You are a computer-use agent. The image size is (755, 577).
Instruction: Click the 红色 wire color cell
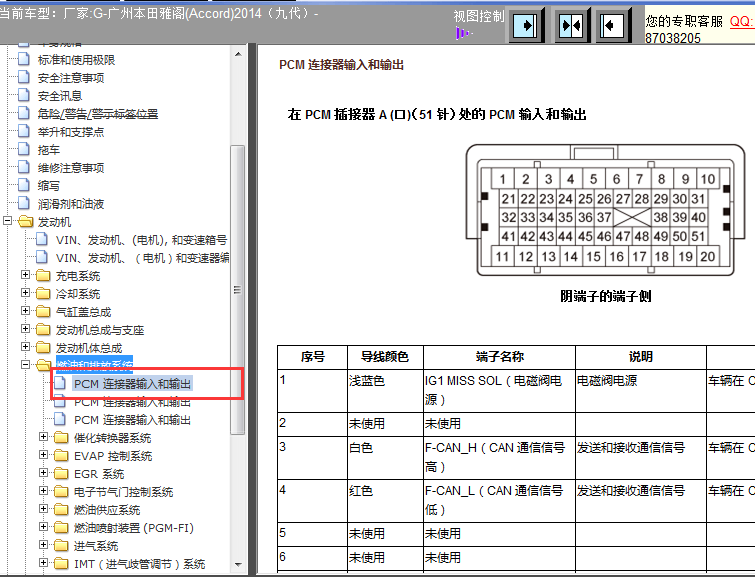[x=385, y=500]
